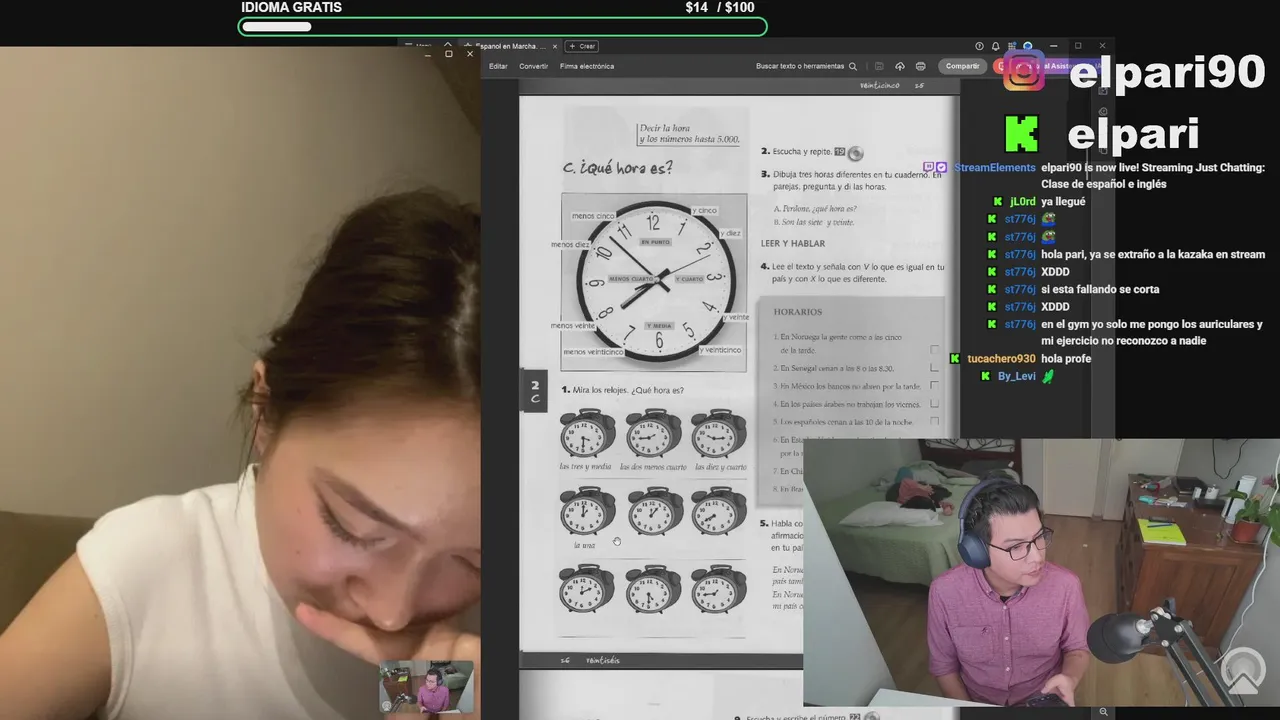Screen dimensions: 1280x720
Task: Open the Firma electrónica menu
Action: coord(587,66)
